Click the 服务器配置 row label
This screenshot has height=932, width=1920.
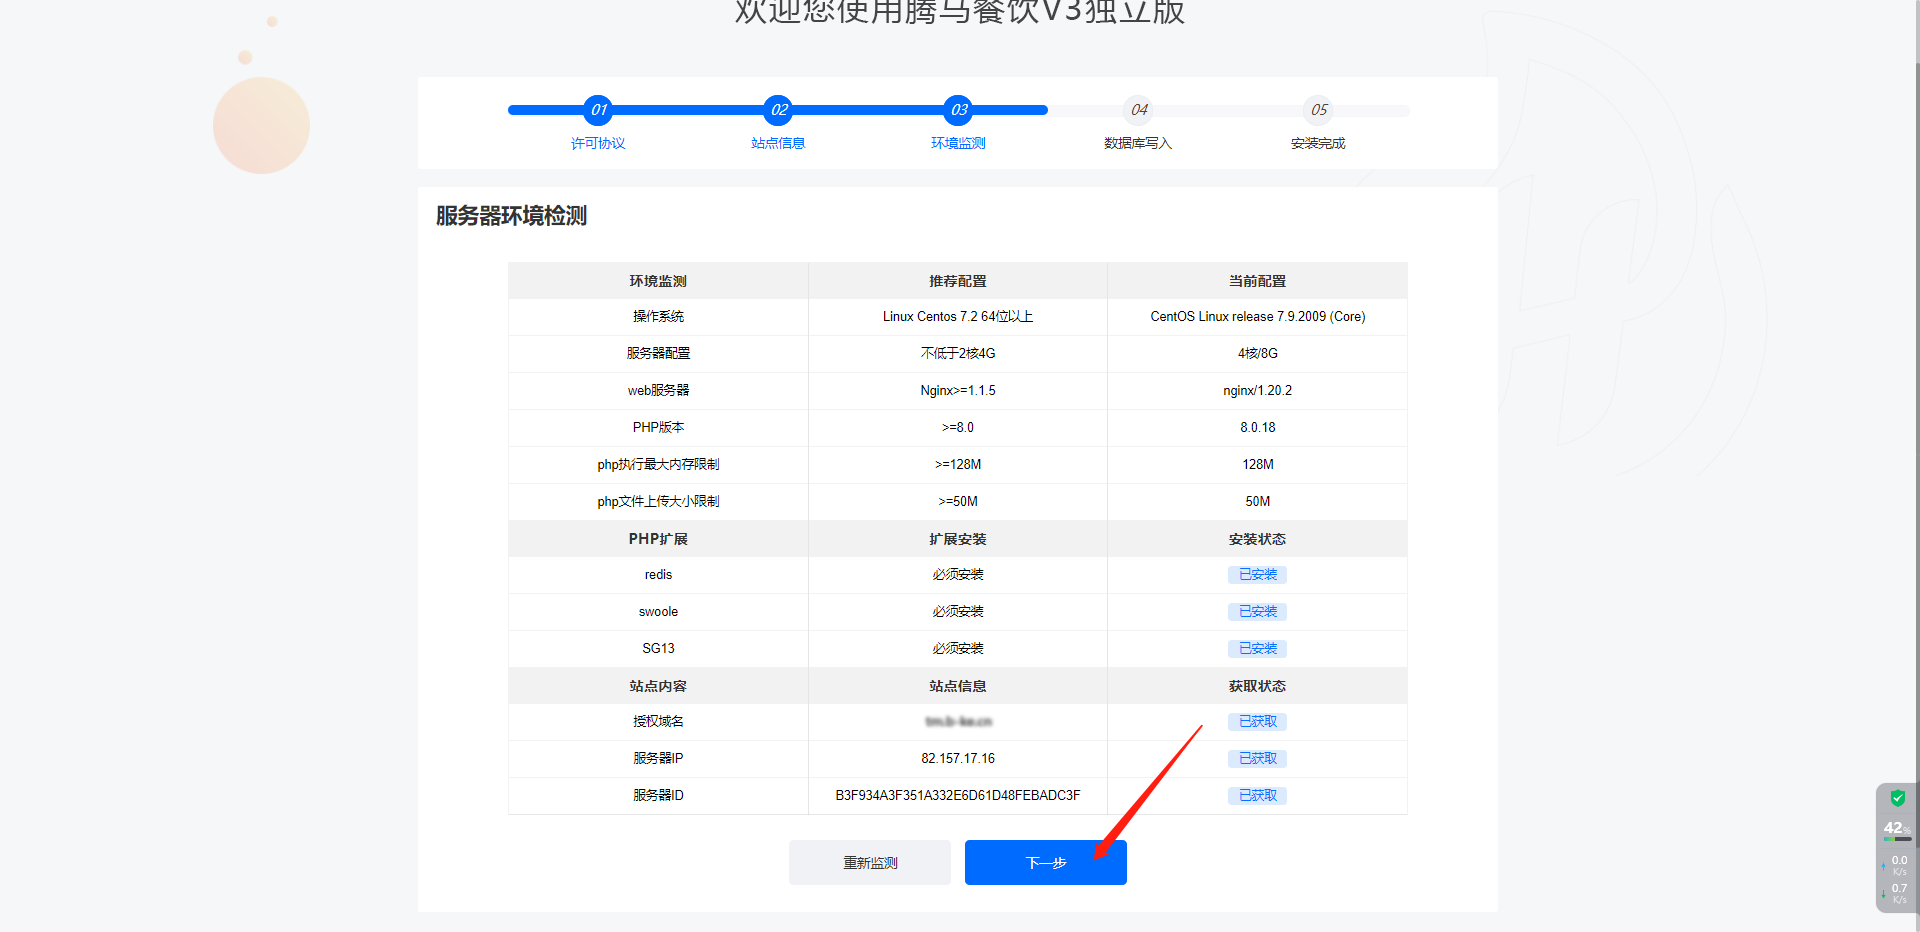click(x=658, y=354)
